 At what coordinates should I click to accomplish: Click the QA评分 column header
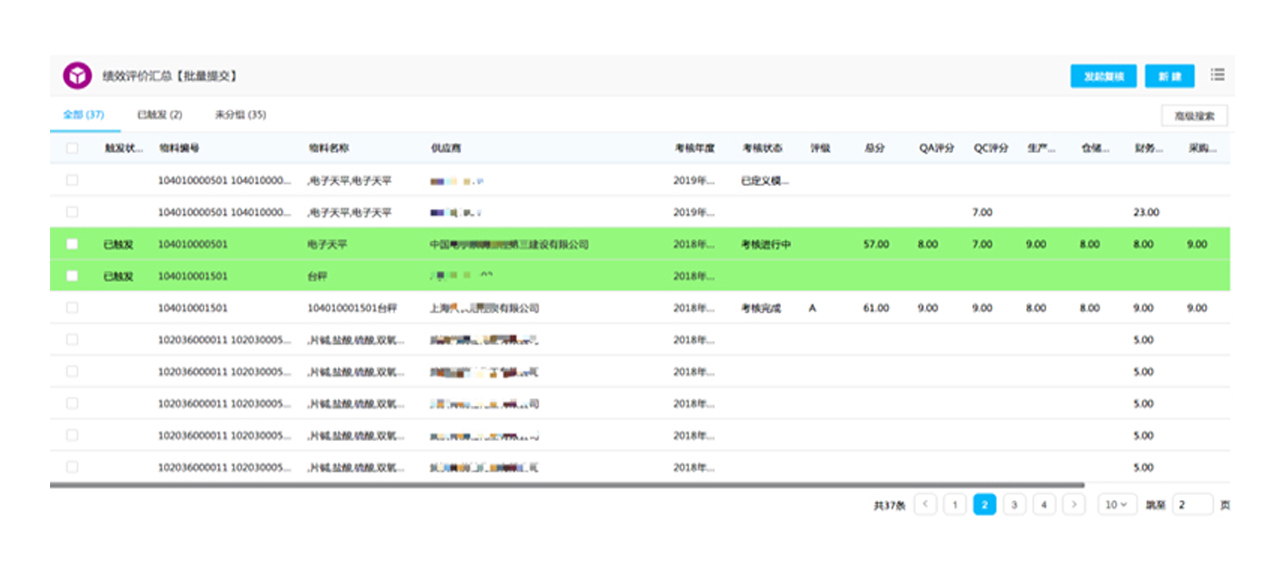click(x=936, y=148)
